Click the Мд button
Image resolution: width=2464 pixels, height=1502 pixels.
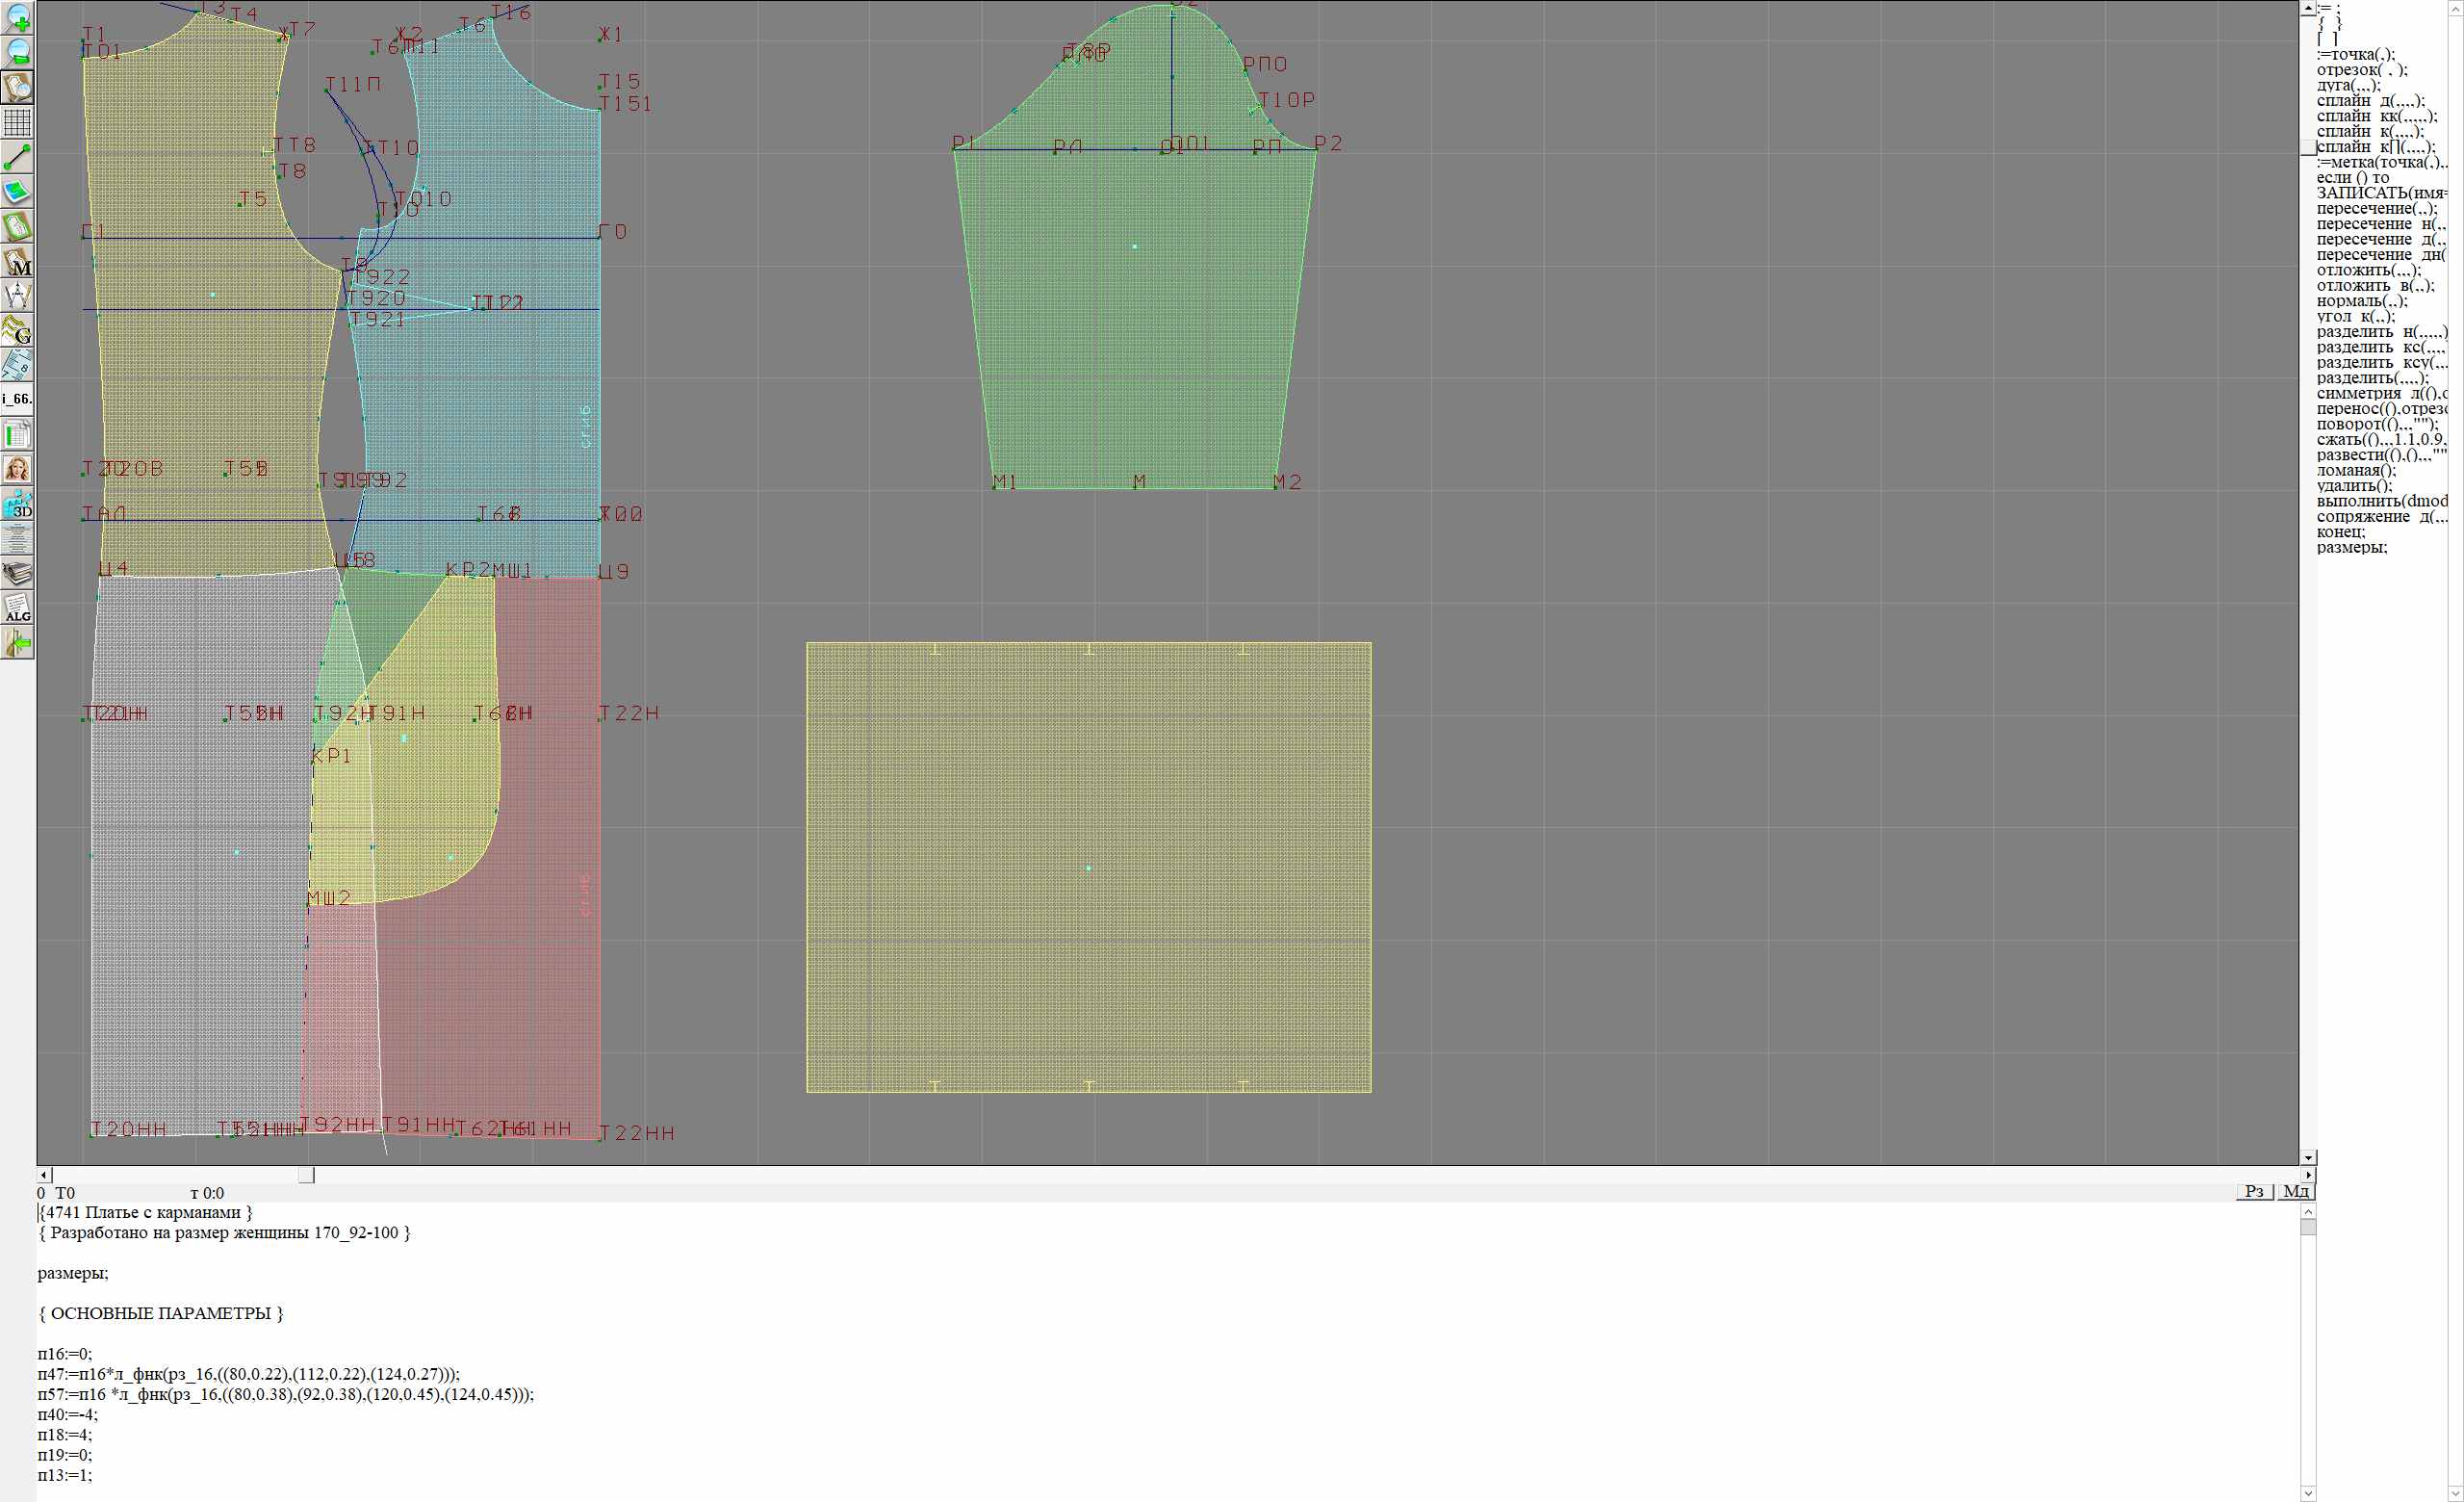(x=2296, y=1191)
